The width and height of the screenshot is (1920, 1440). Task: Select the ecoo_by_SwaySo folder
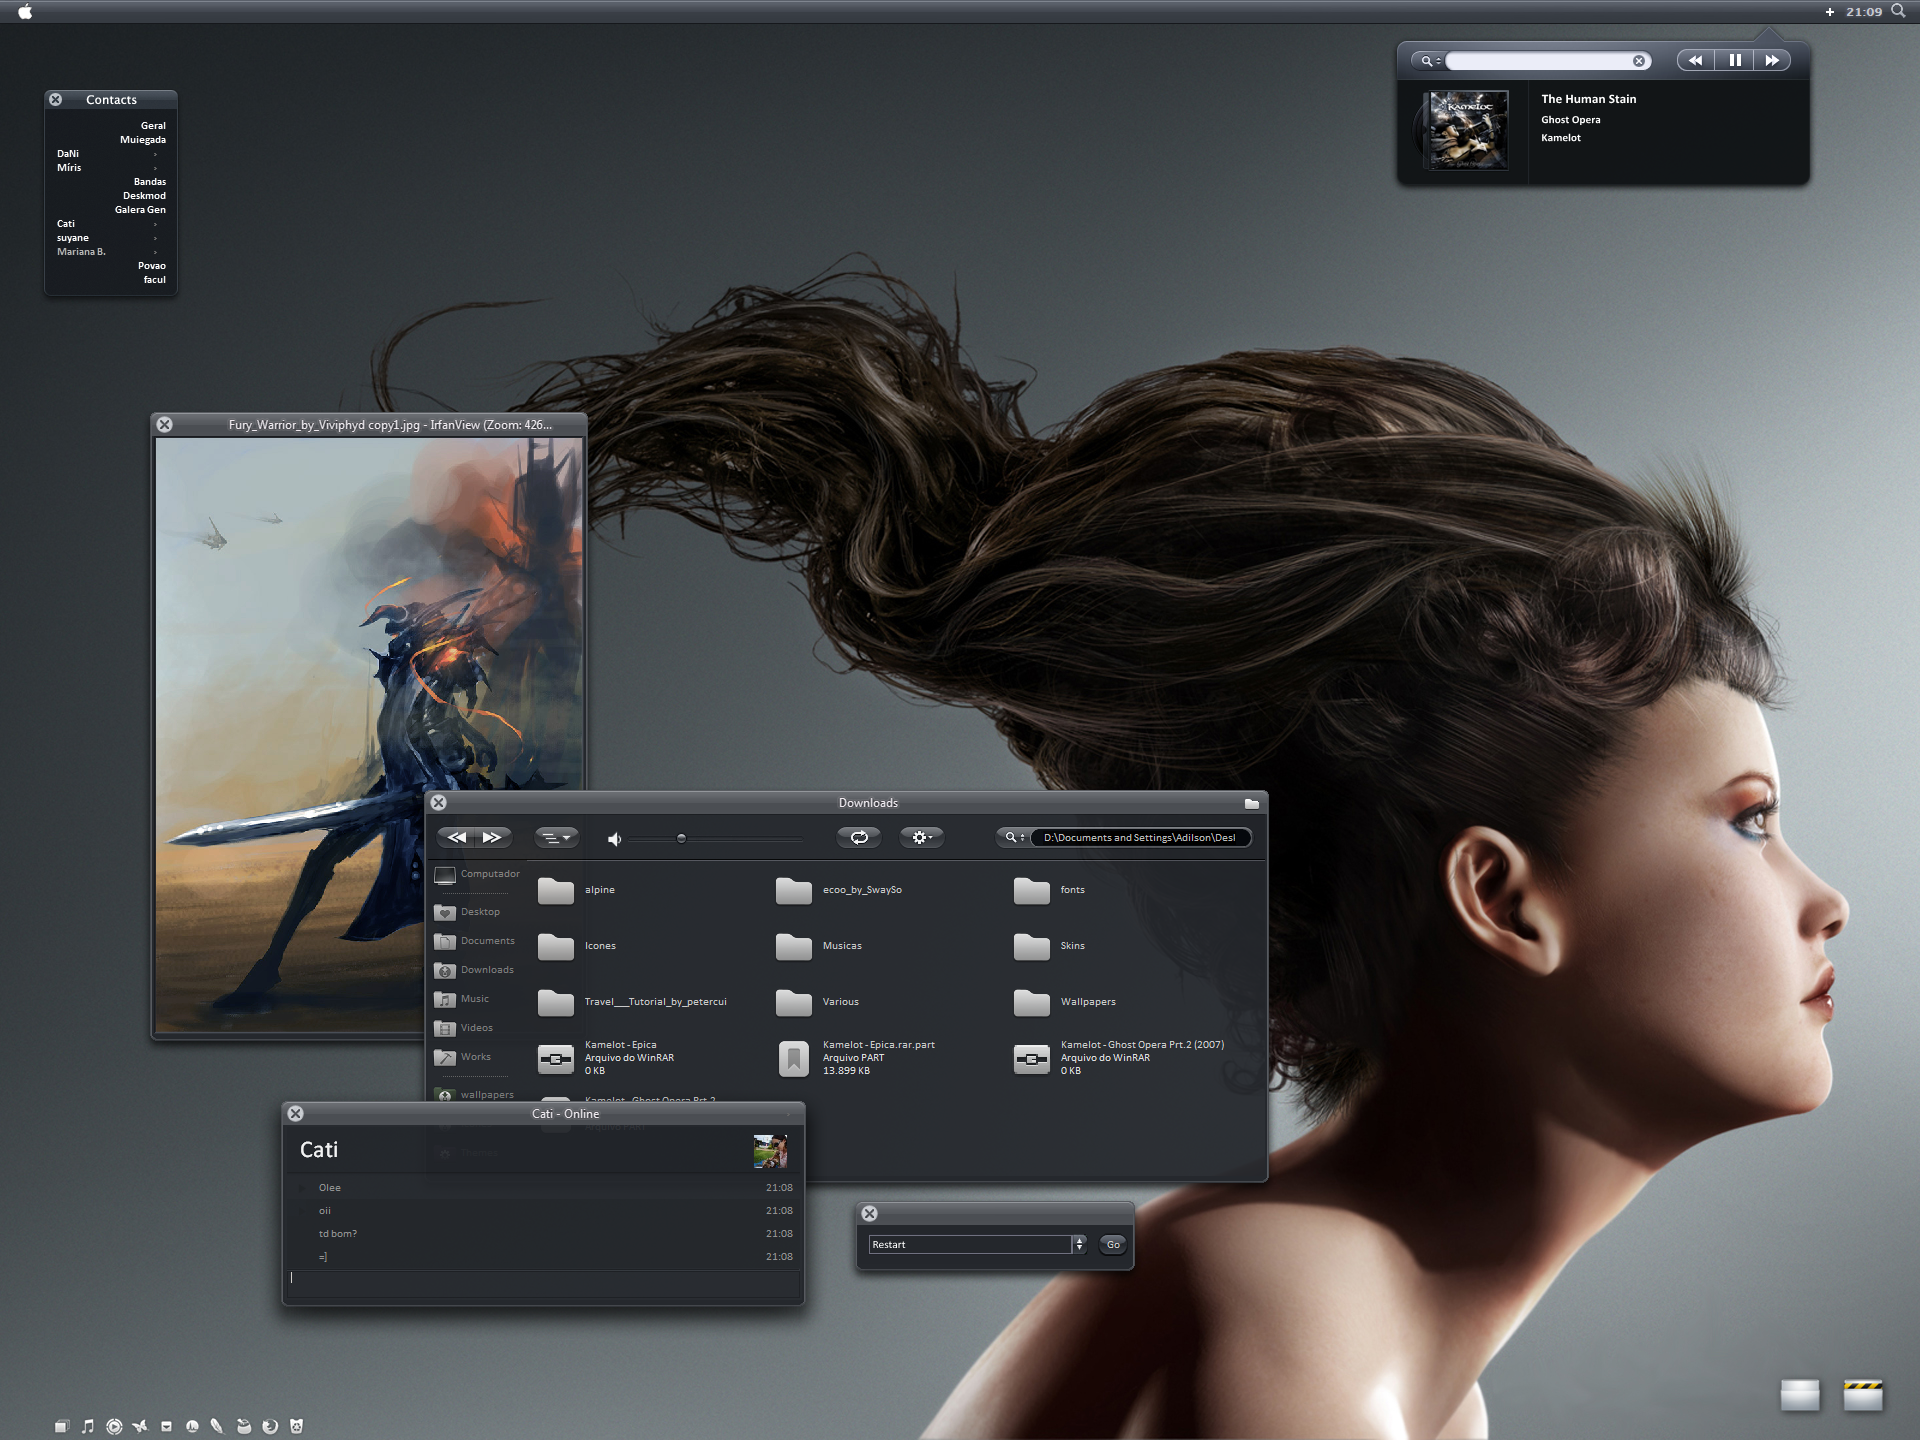coord(839,890)
